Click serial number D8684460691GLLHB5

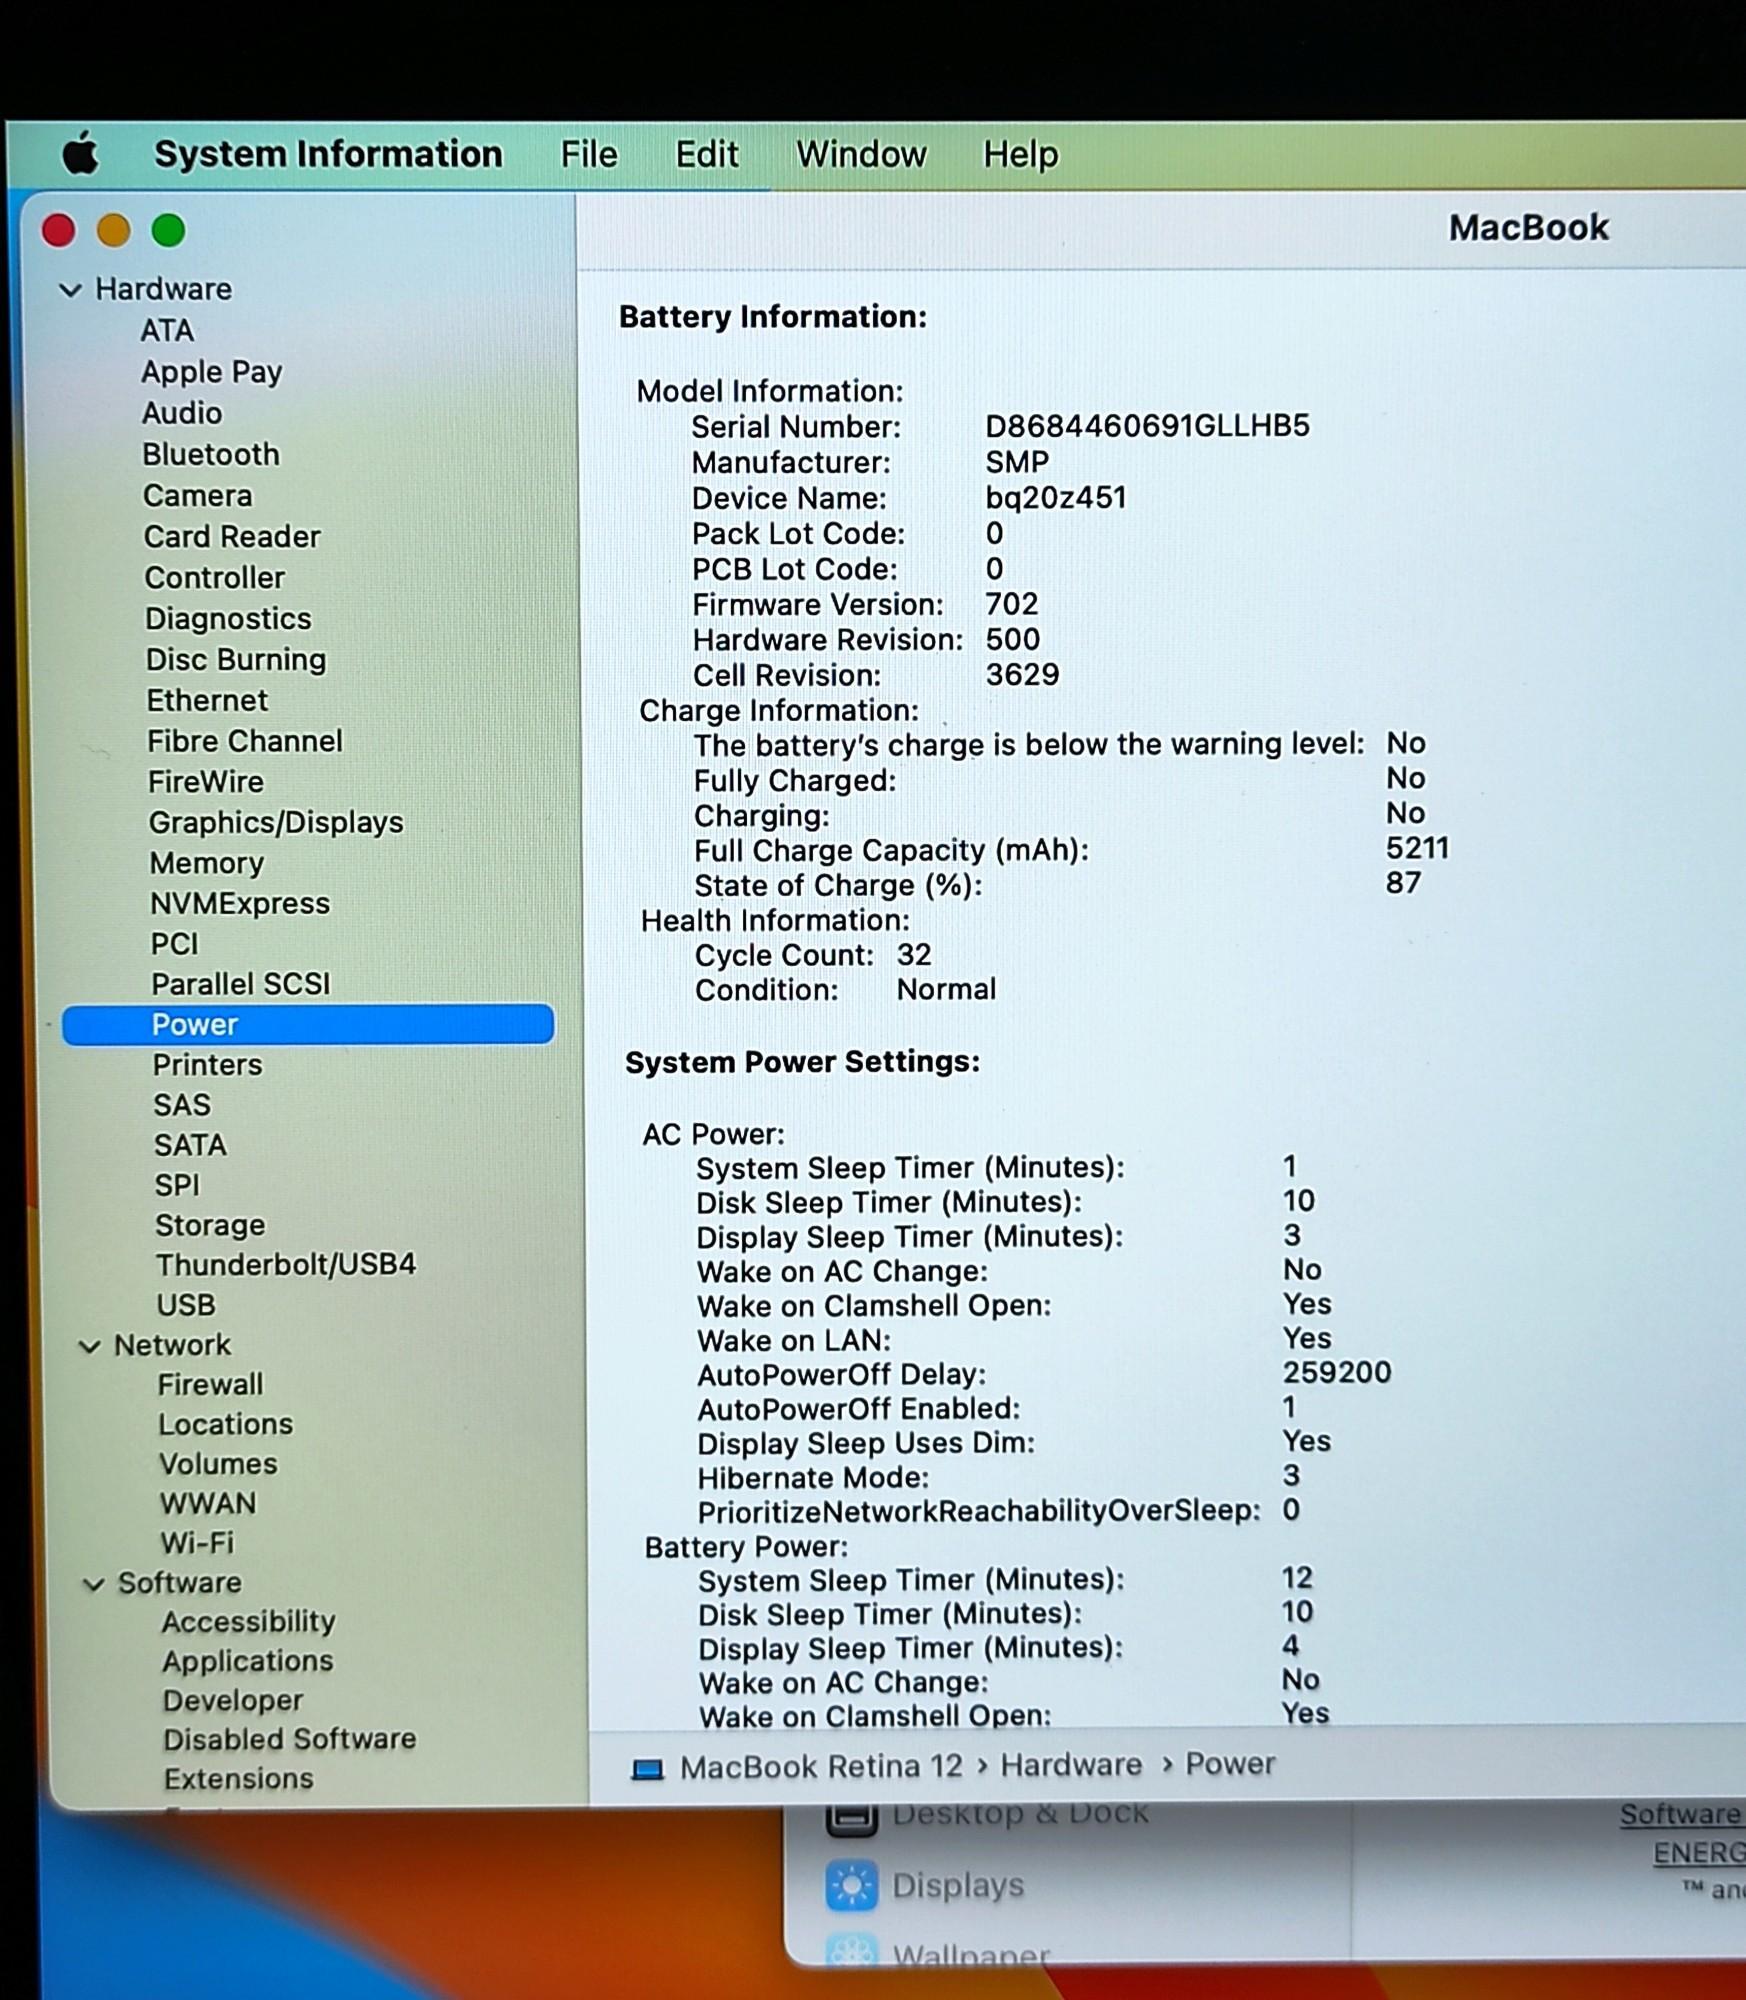(1147, 427)
